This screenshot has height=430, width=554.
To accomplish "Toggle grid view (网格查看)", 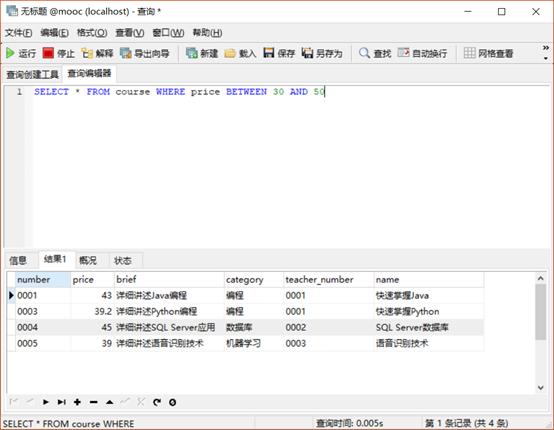I will pyautogui.click(x=488, y=53).
